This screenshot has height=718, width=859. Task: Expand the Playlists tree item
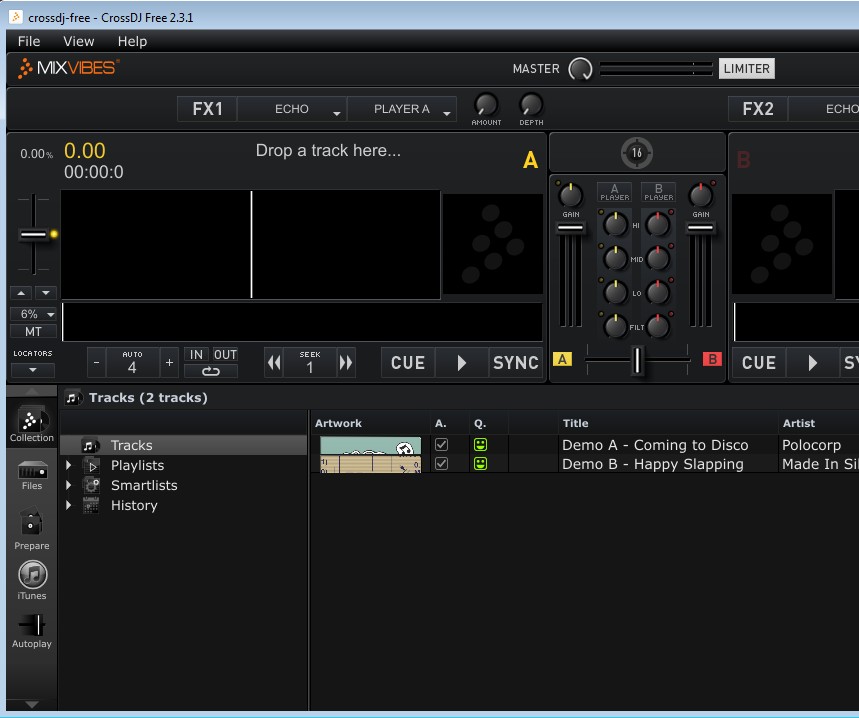click(x=69, y=465)
